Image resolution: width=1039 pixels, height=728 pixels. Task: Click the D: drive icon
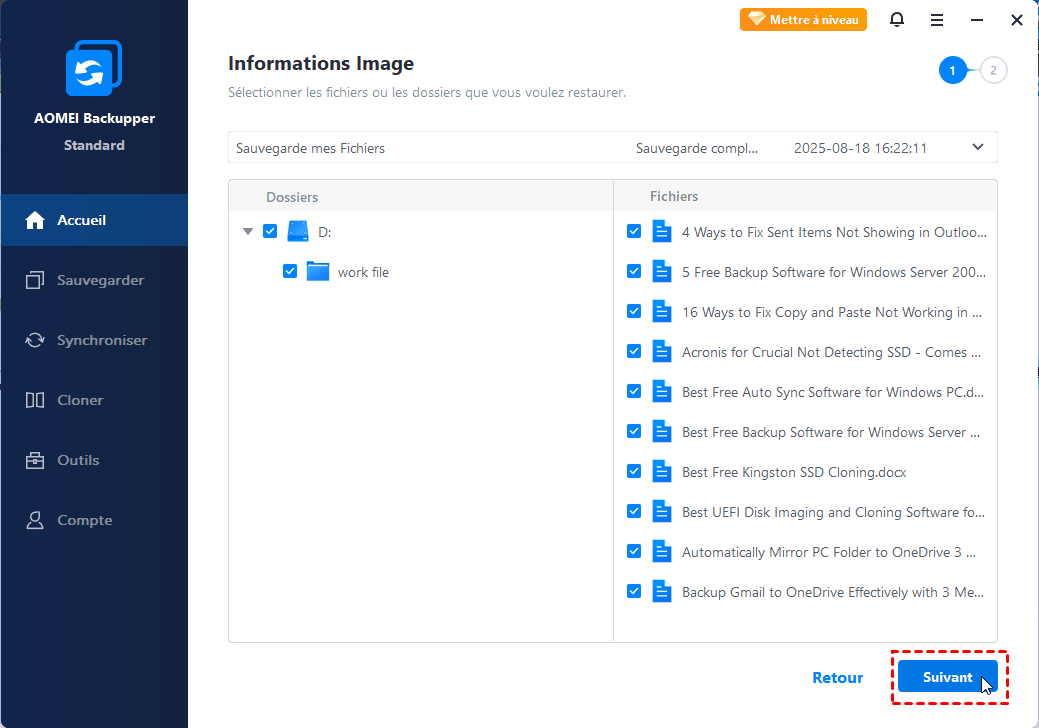pos(298,232)
